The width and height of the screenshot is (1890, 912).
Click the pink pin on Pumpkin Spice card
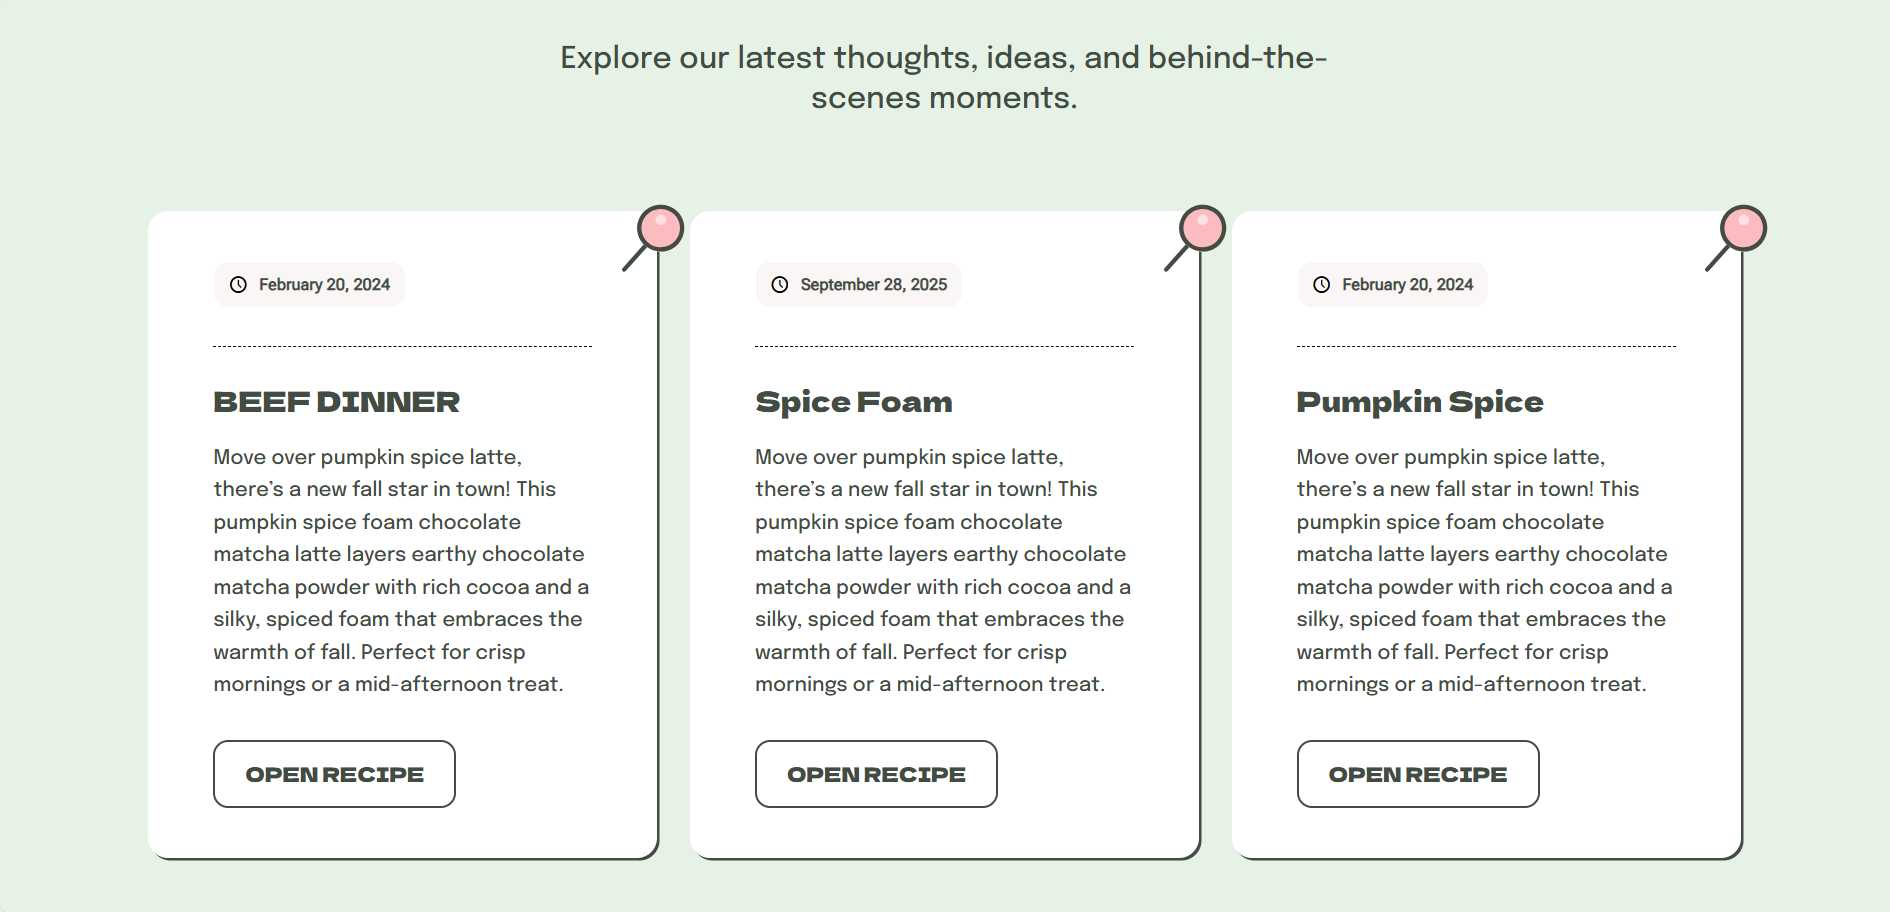pos(1743,228)
